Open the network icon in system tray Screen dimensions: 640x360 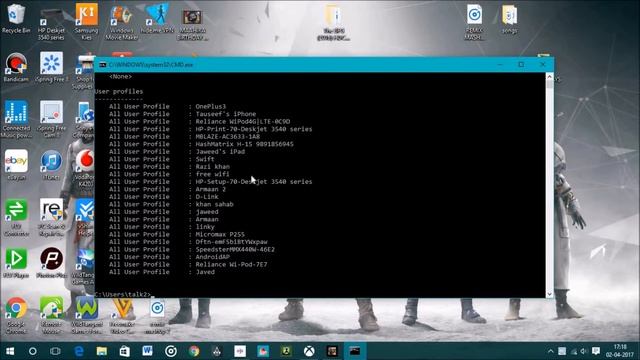click(x=573, y=351)
